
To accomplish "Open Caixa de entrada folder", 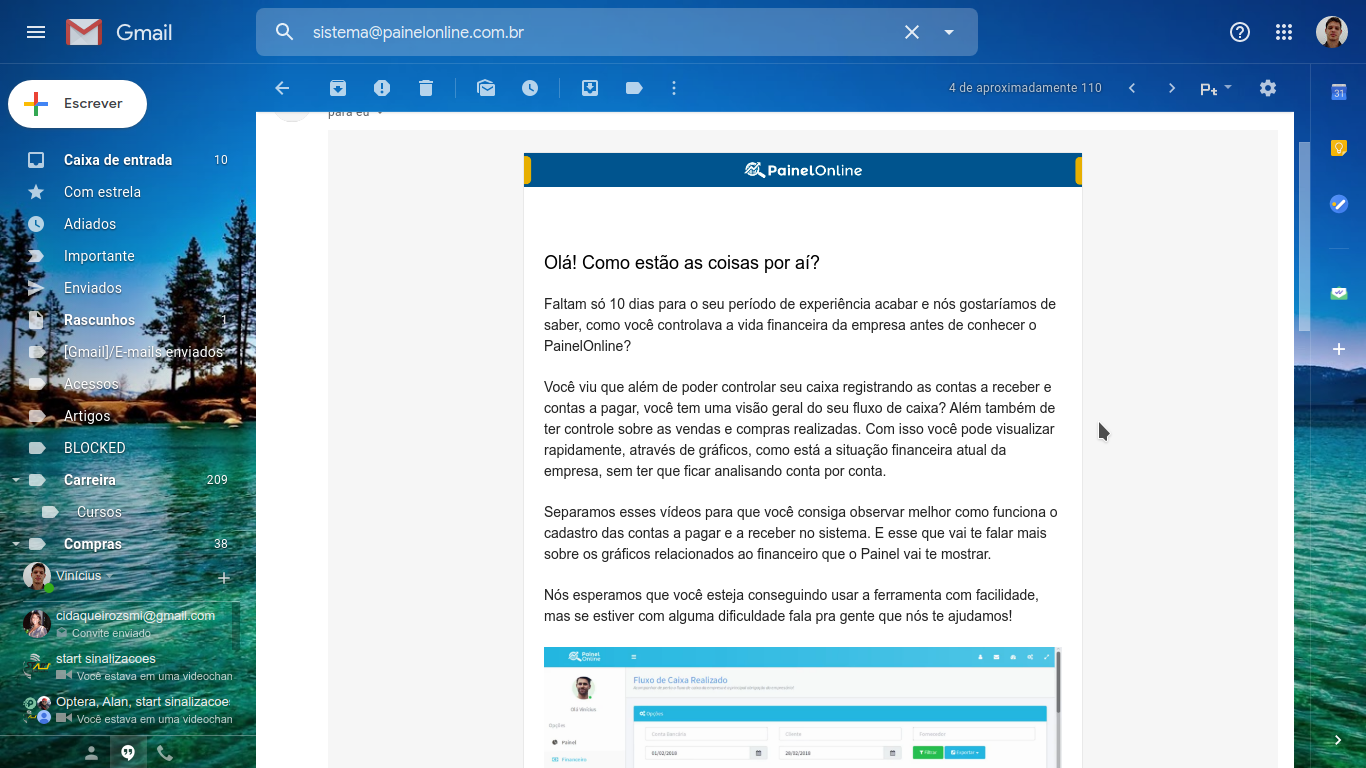I will (x=120, y=160).
